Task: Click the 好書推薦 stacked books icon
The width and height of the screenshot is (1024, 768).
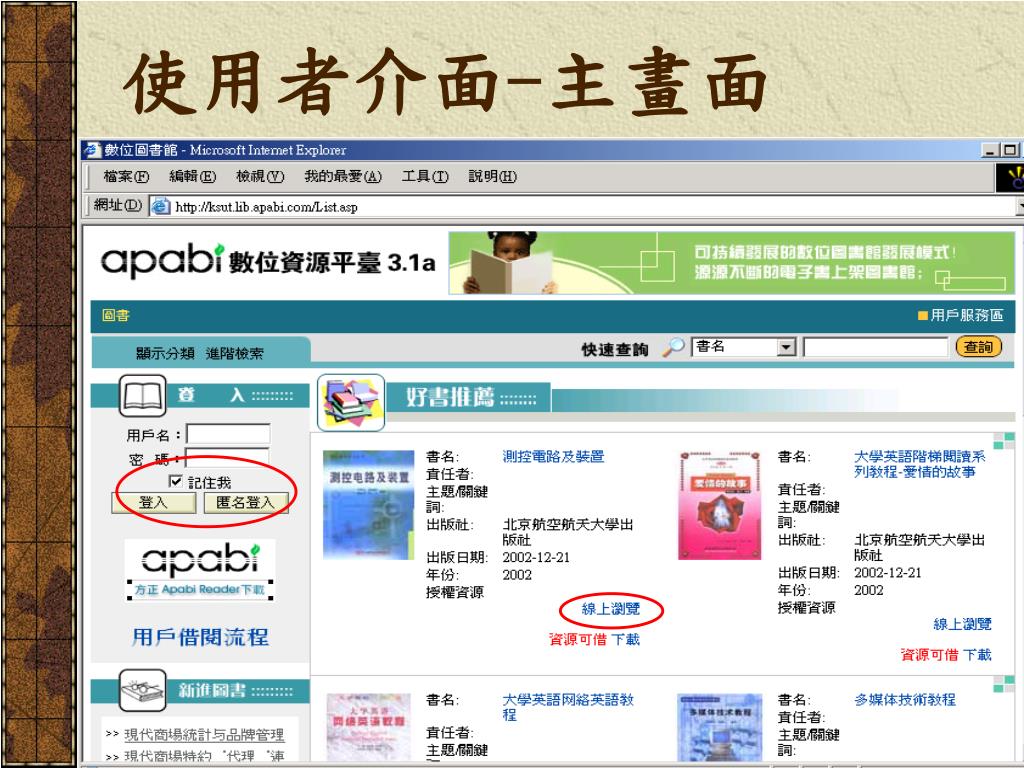Action: tap(351, 402)
